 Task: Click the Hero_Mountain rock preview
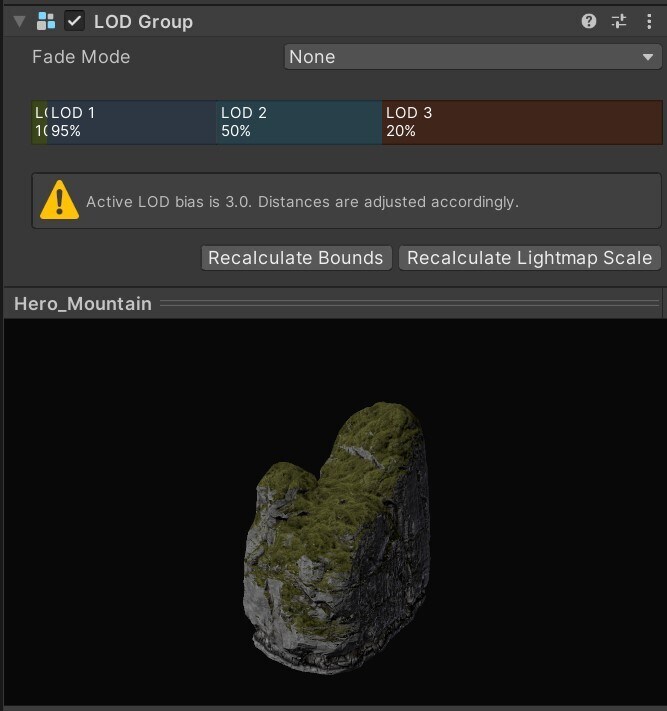click(x=336, y=538)
